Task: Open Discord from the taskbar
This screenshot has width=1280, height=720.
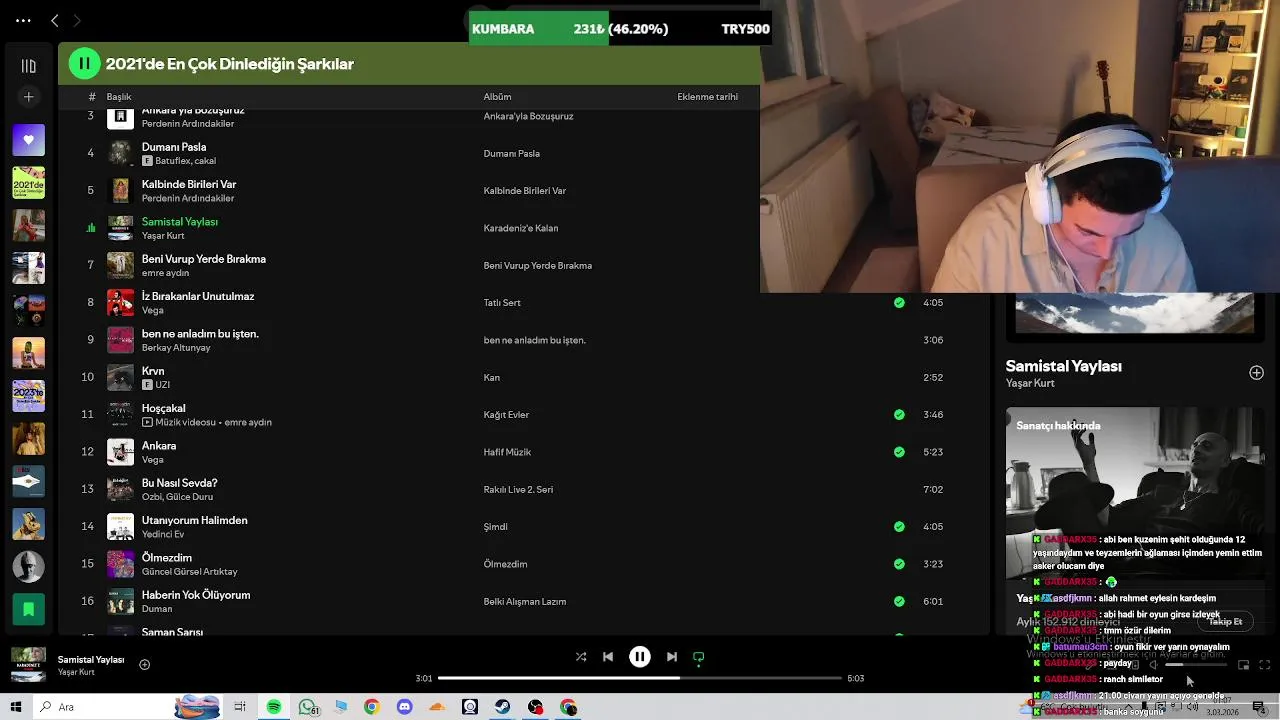Action: pos(404,707)
